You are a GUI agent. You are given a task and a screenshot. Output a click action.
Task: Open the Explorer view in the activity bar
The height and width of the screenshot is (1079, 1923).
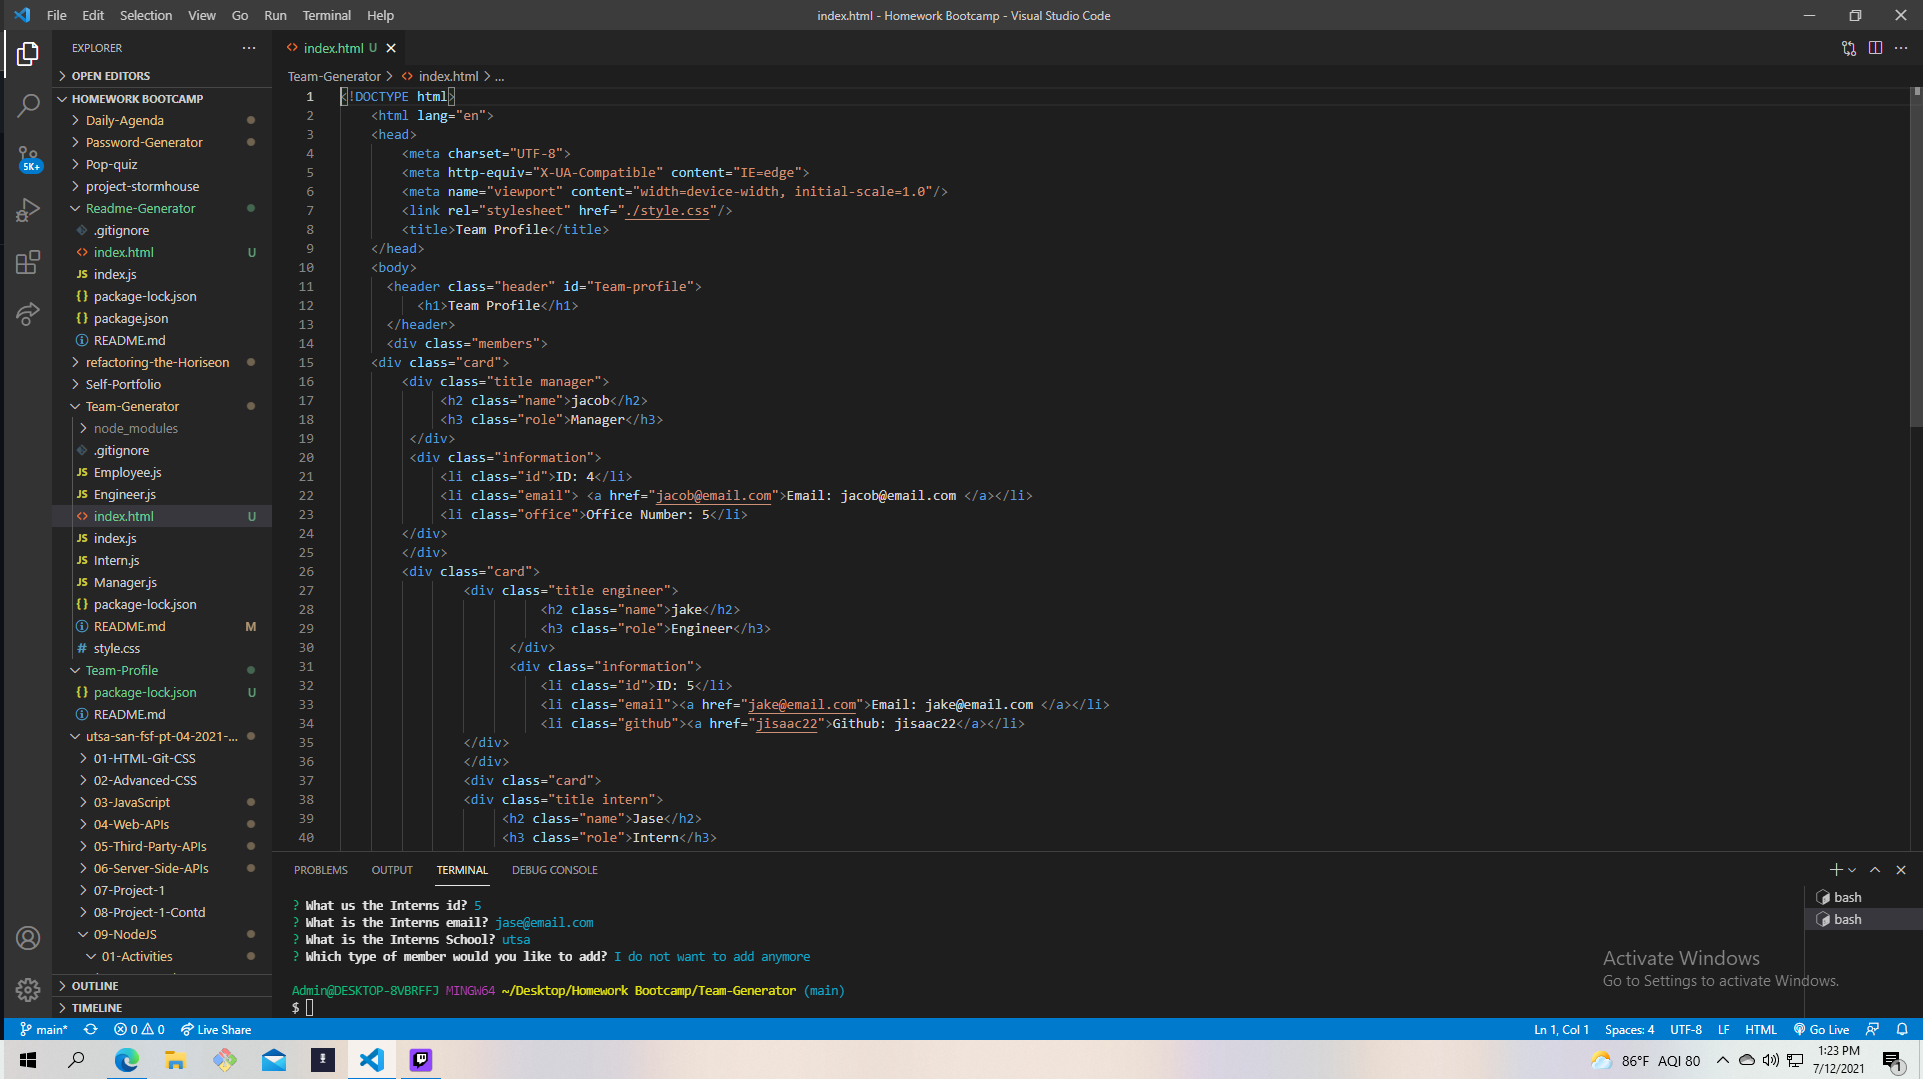pyautogui.click(x=27, y=54)
